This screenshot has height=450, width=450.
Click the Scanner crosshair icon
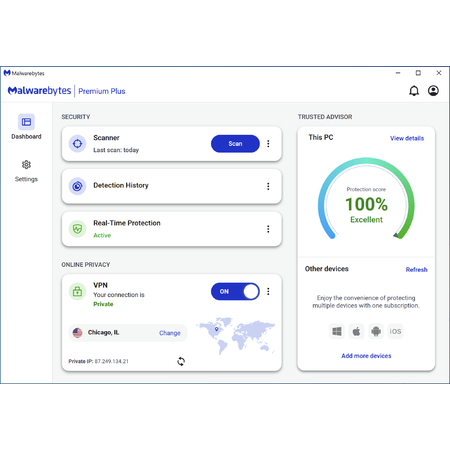click(x=77, y=144)
